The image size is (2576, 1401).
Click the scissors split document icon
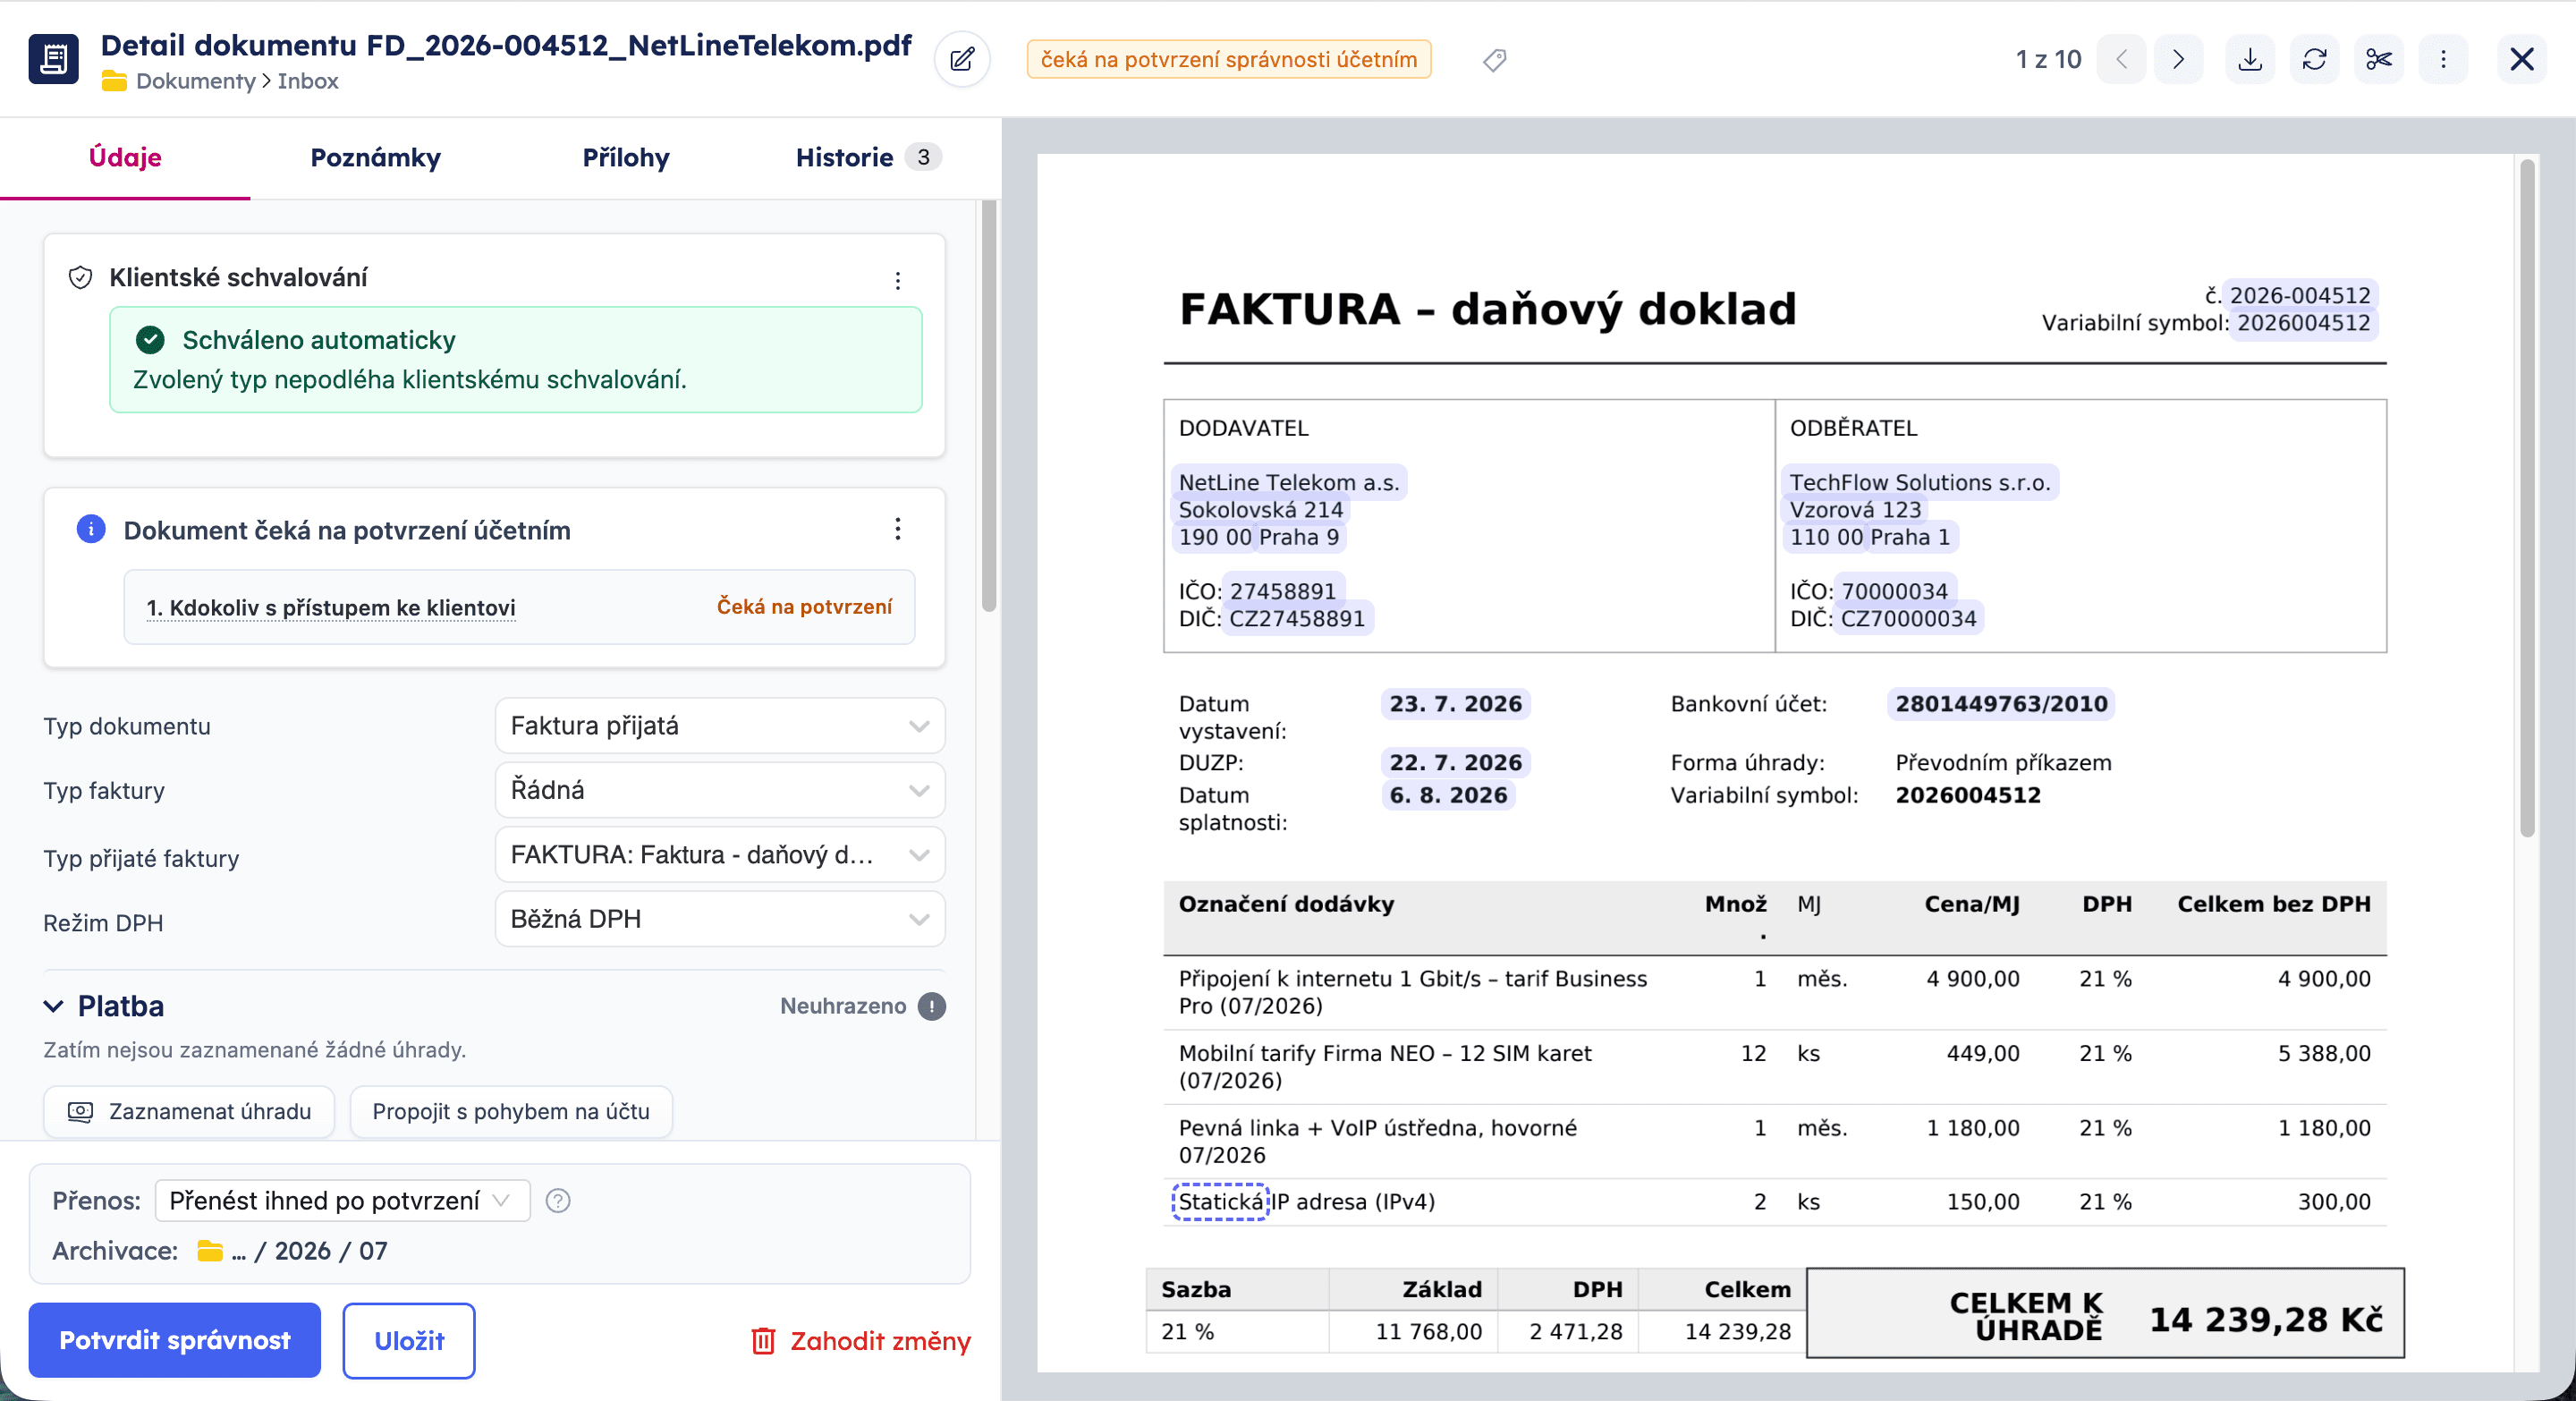click(2379, 60)
